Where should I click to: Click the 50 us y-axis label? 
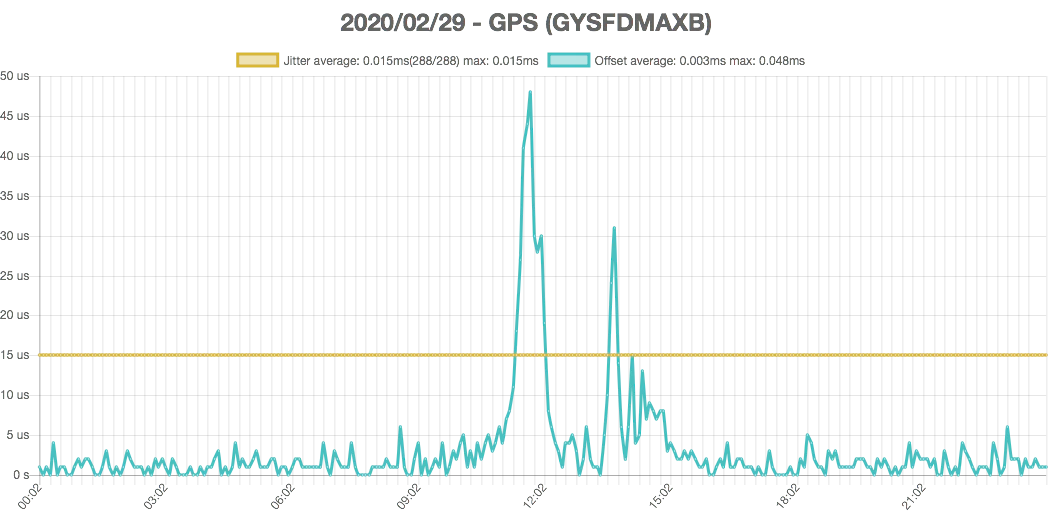click(x=15, y=76)
